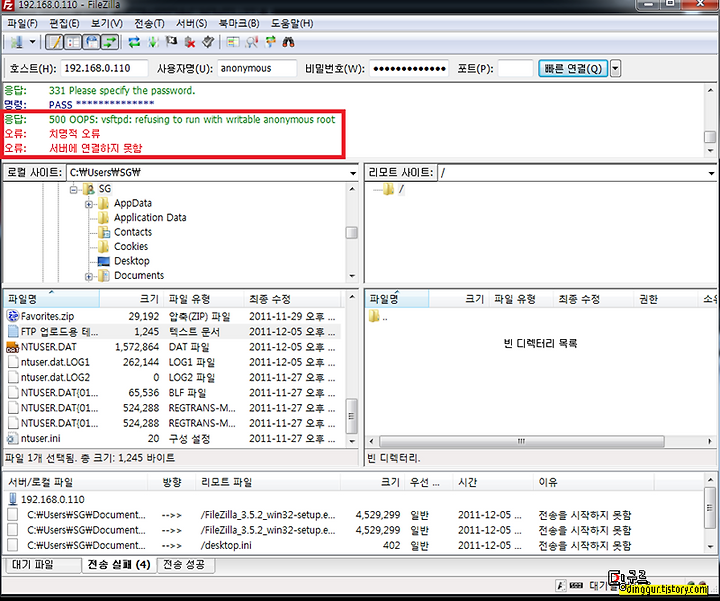Sort queue by 이유 column header

(595, 482)
